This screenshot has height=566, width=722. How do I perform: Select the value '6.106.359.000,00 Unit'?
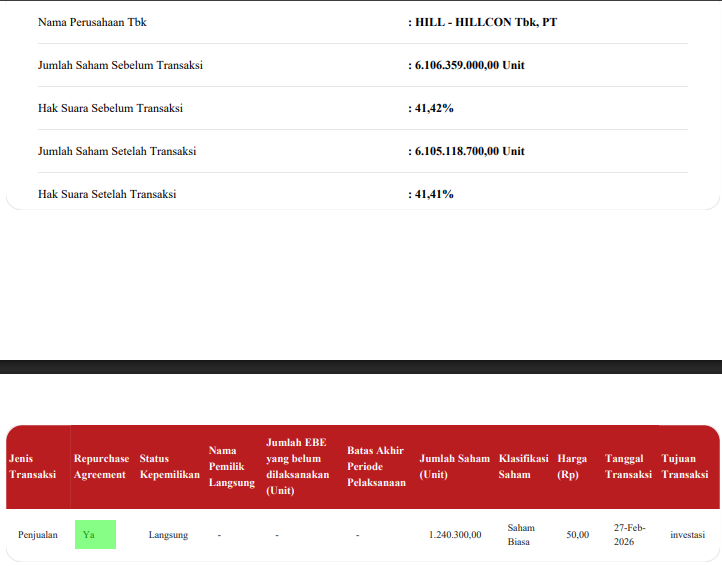coord(470,65)
